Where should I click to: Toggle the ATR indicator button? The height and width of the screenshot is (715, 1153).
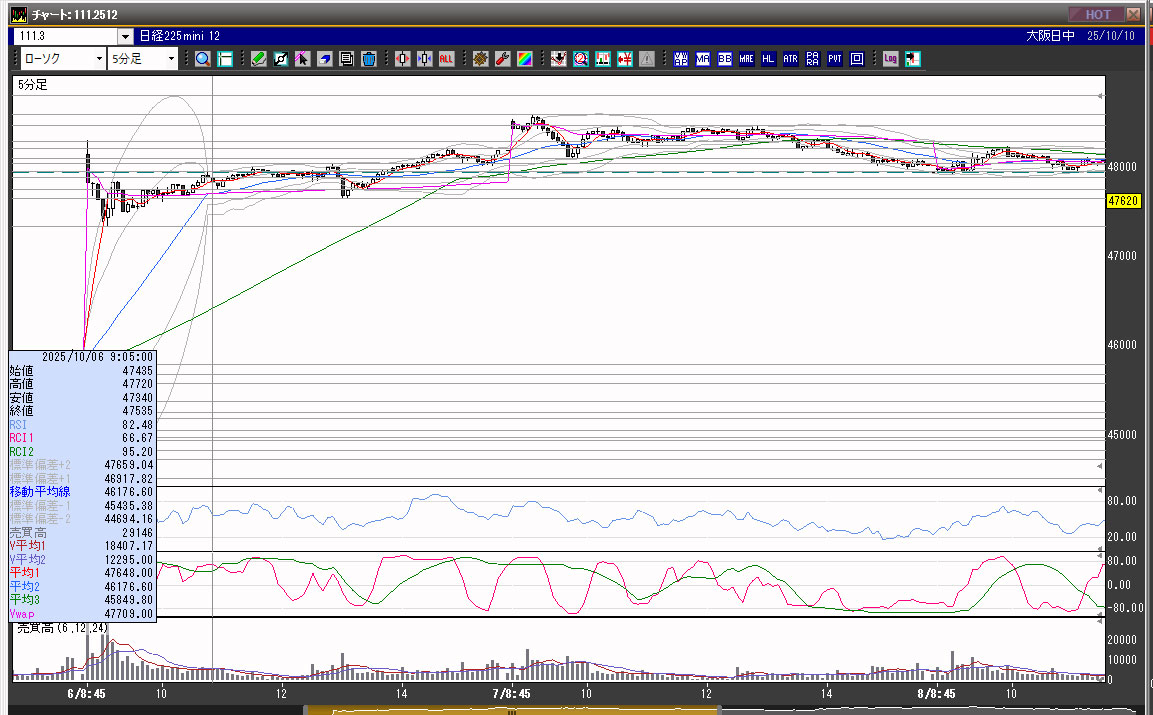(790, 59)
